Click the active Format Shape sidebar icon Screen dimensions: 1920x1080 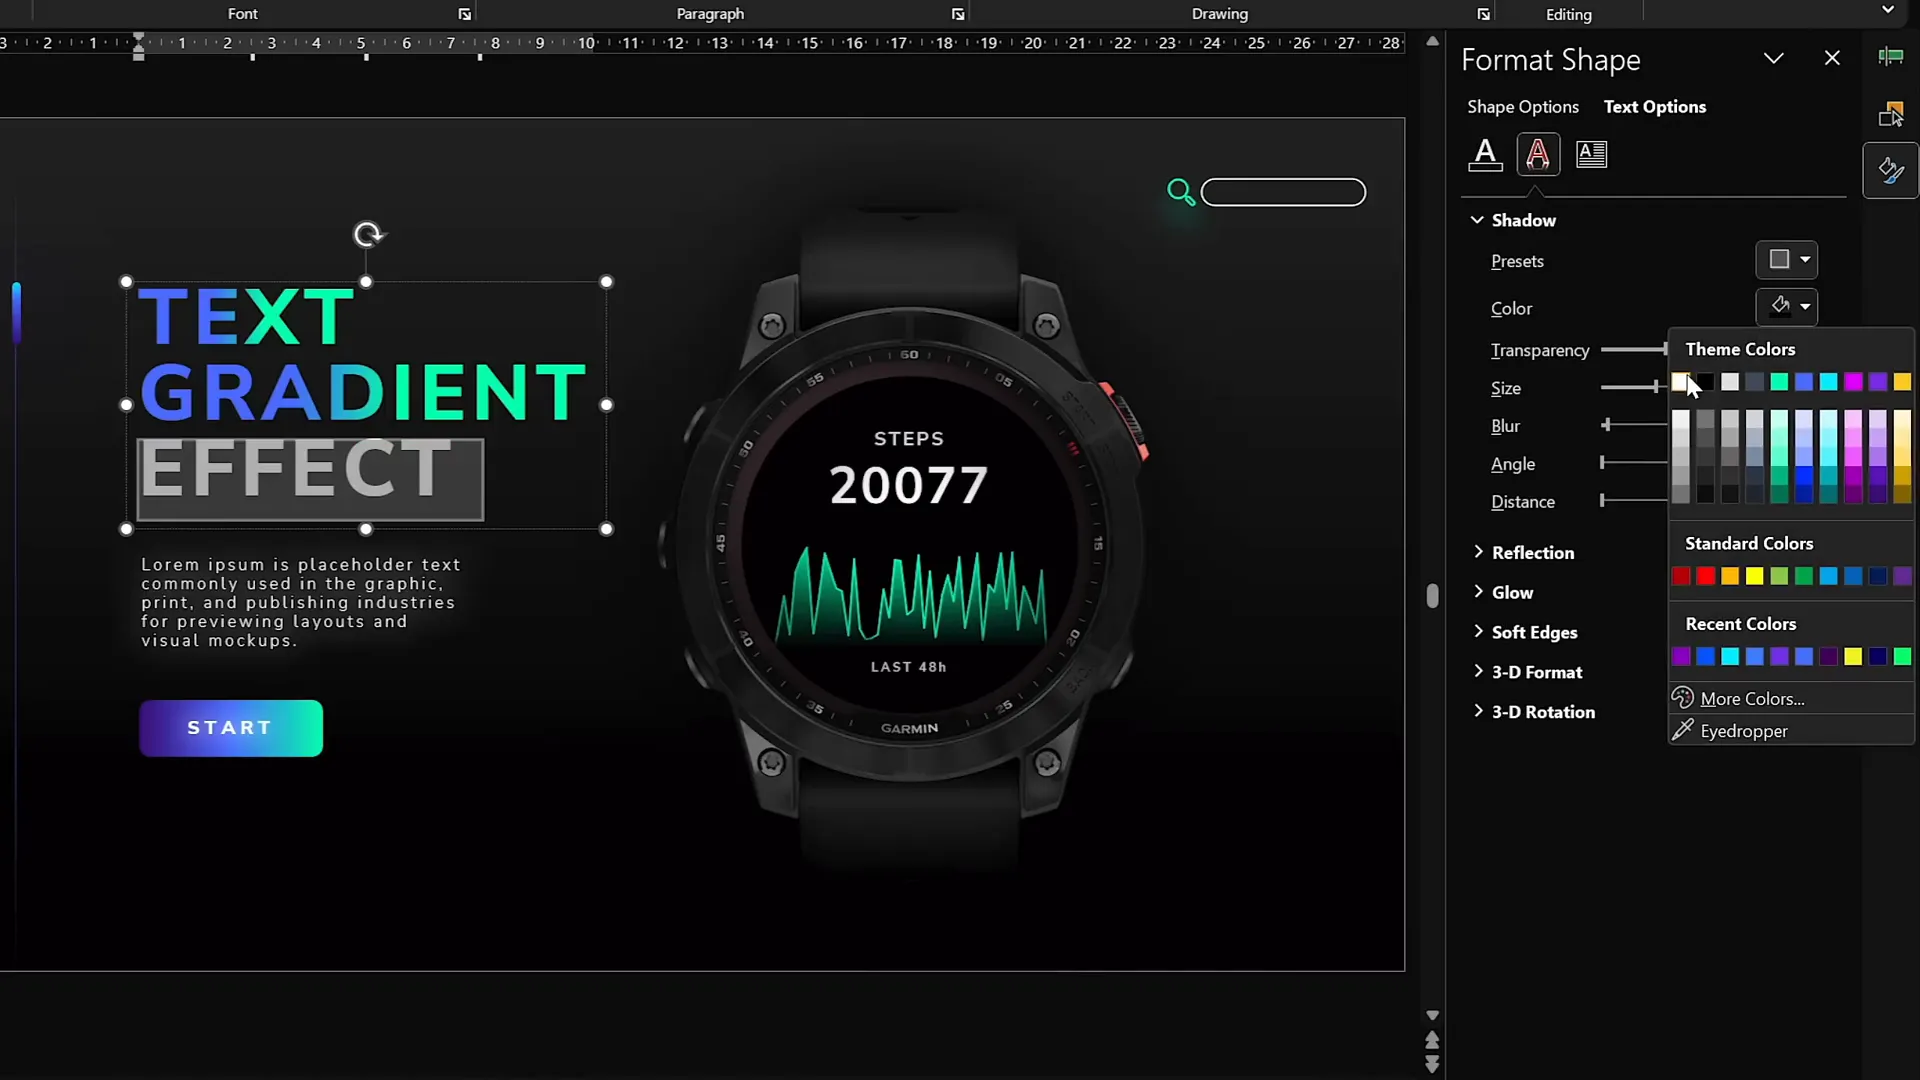pyautogui.click(x=1890, y=170)
